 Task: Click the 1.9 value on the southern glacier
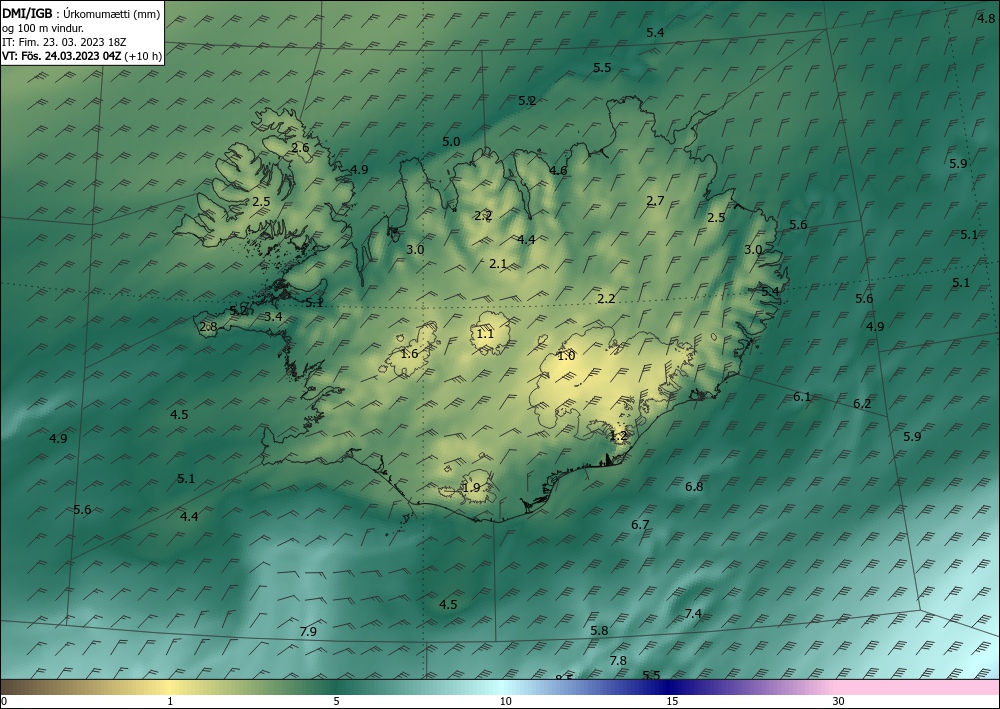coord(471,488)
